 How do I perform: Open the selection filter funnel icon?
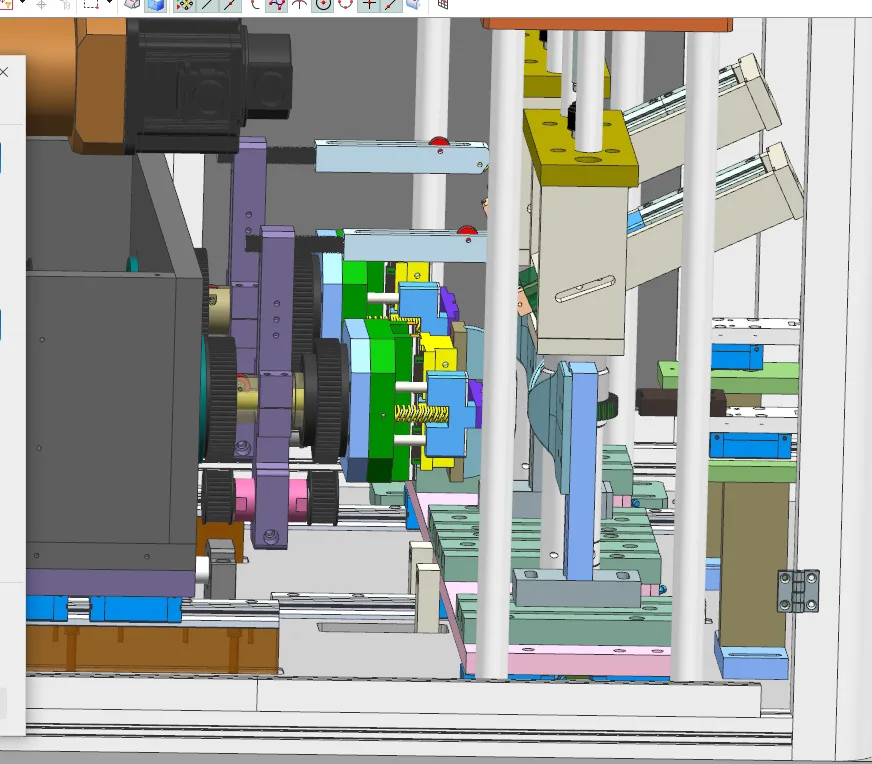coord(6,4)
